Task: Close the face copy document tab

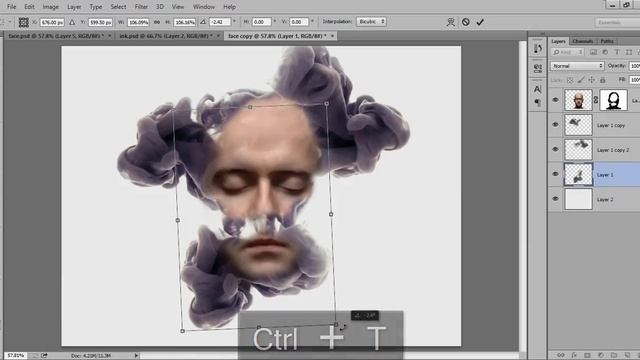Action: (332, 36)
